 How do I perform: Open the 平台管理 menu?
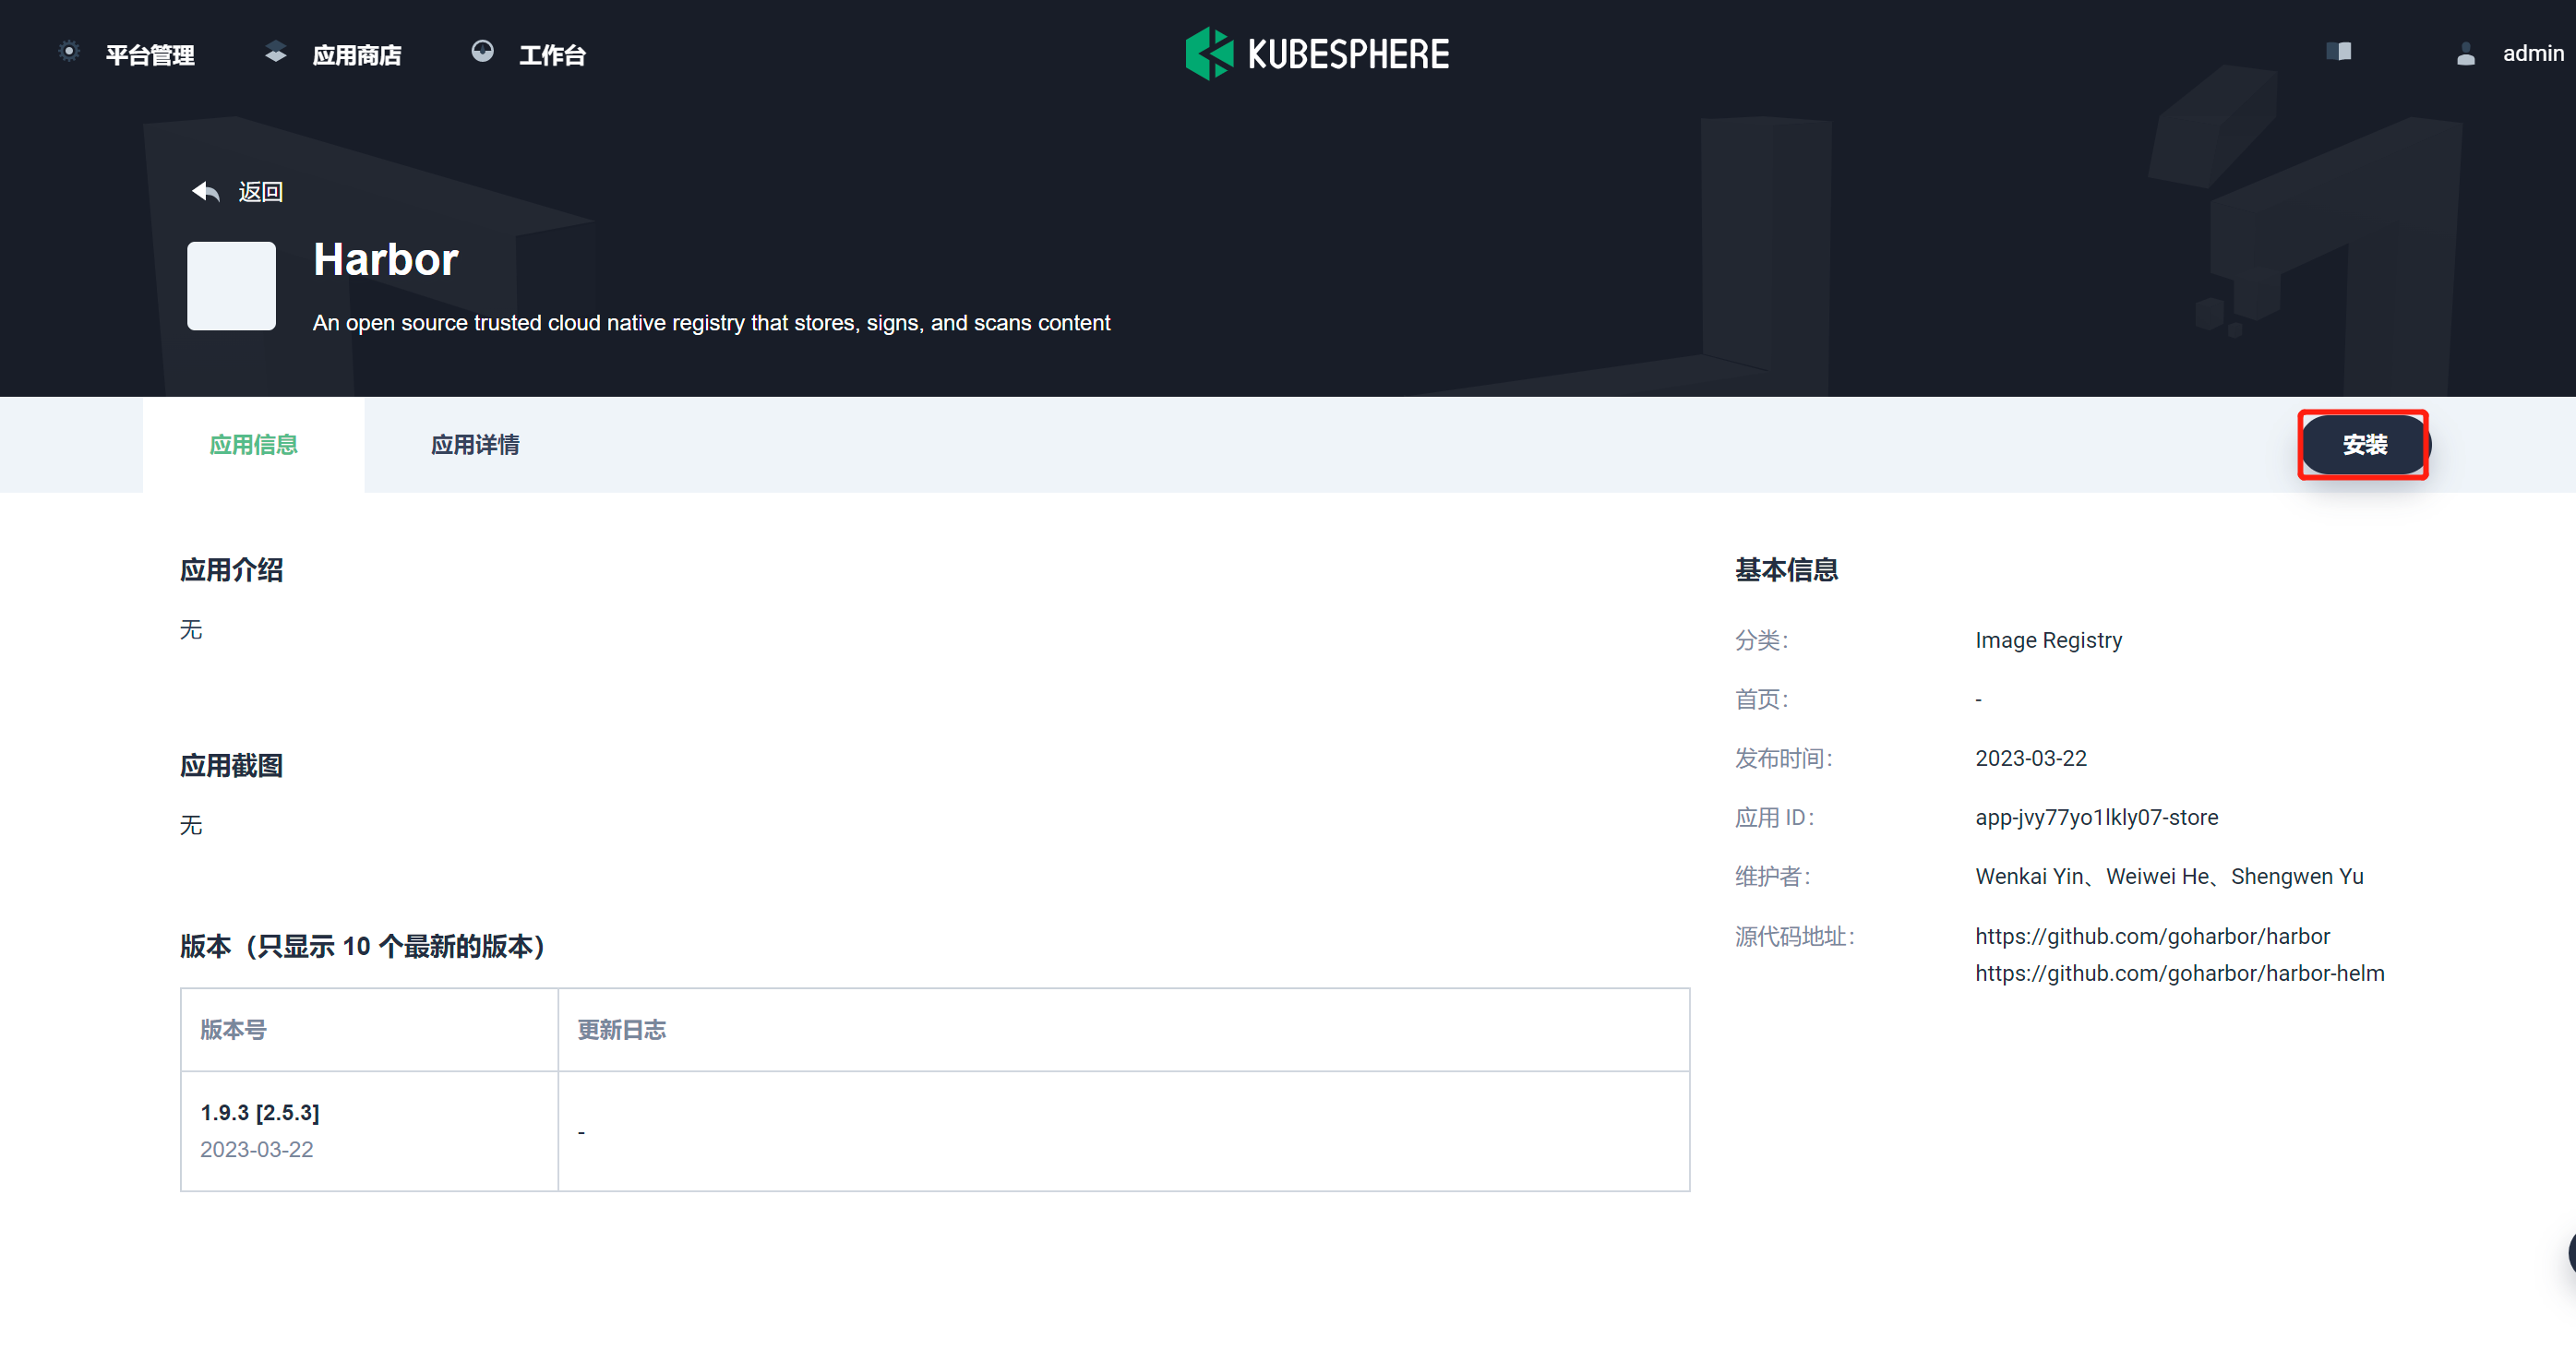pos(150,55)
